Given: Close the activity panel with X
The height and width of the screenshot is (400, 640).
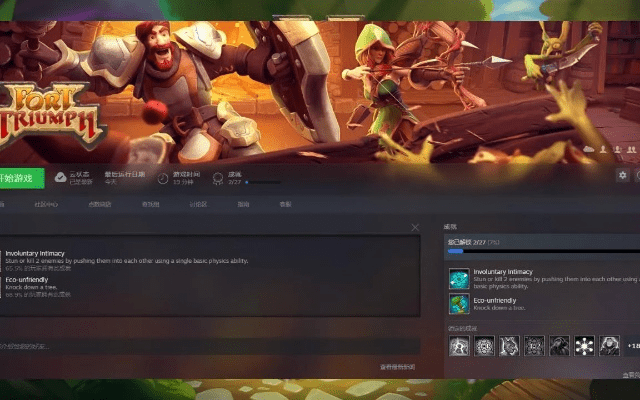Looking at the screenshot, I should coord(415,228).
